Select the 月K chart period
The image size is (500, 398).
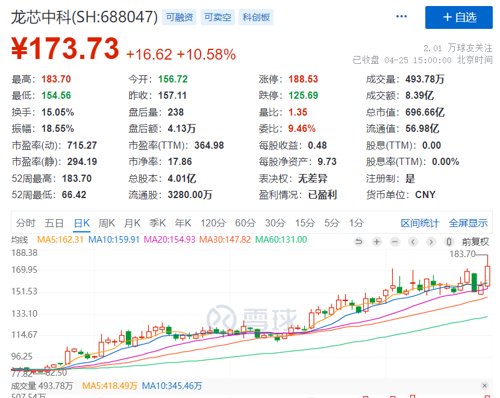[x=132, y=223]
